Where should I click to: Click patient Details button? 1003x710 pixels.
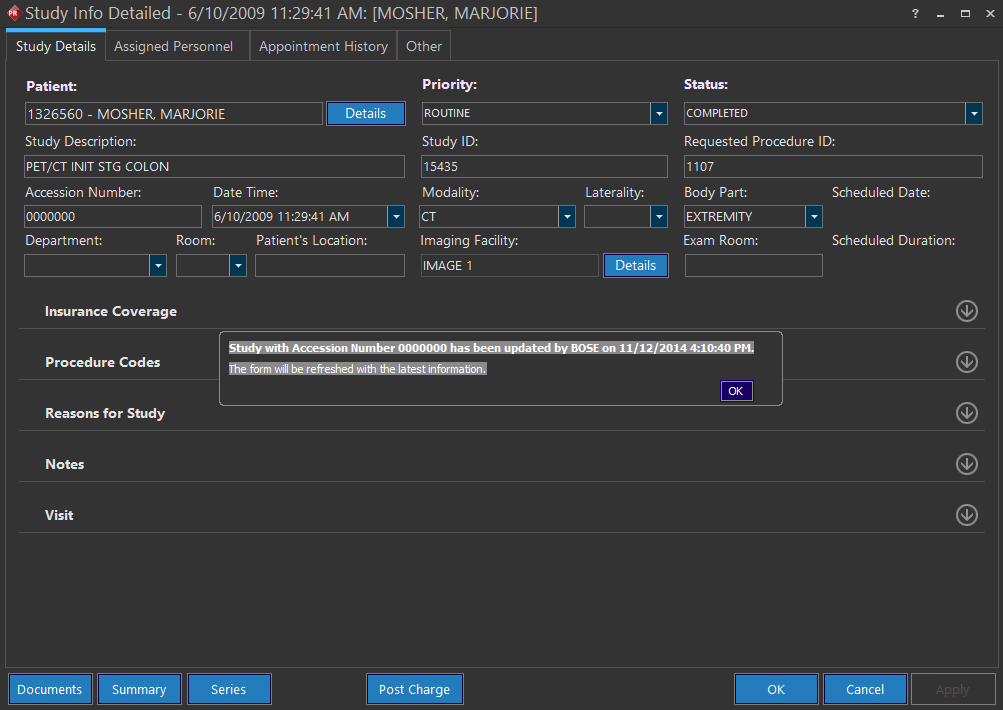click(x=365, y=114)
